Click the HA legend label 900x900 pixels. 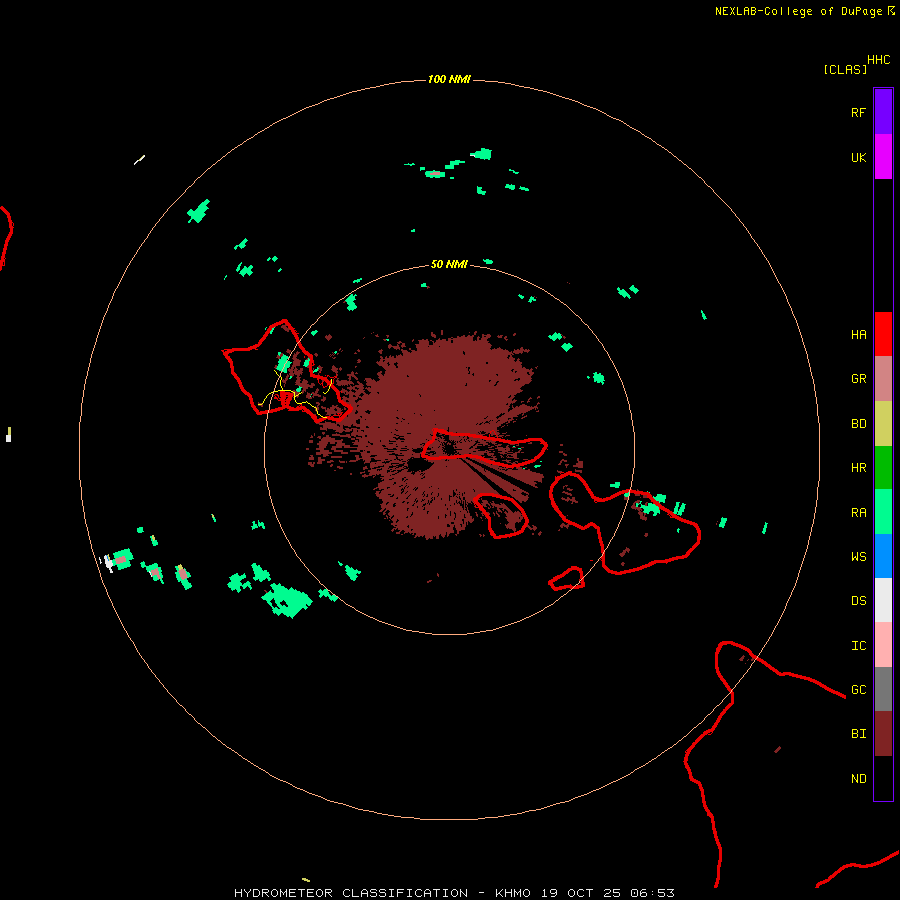coord(858,335)
